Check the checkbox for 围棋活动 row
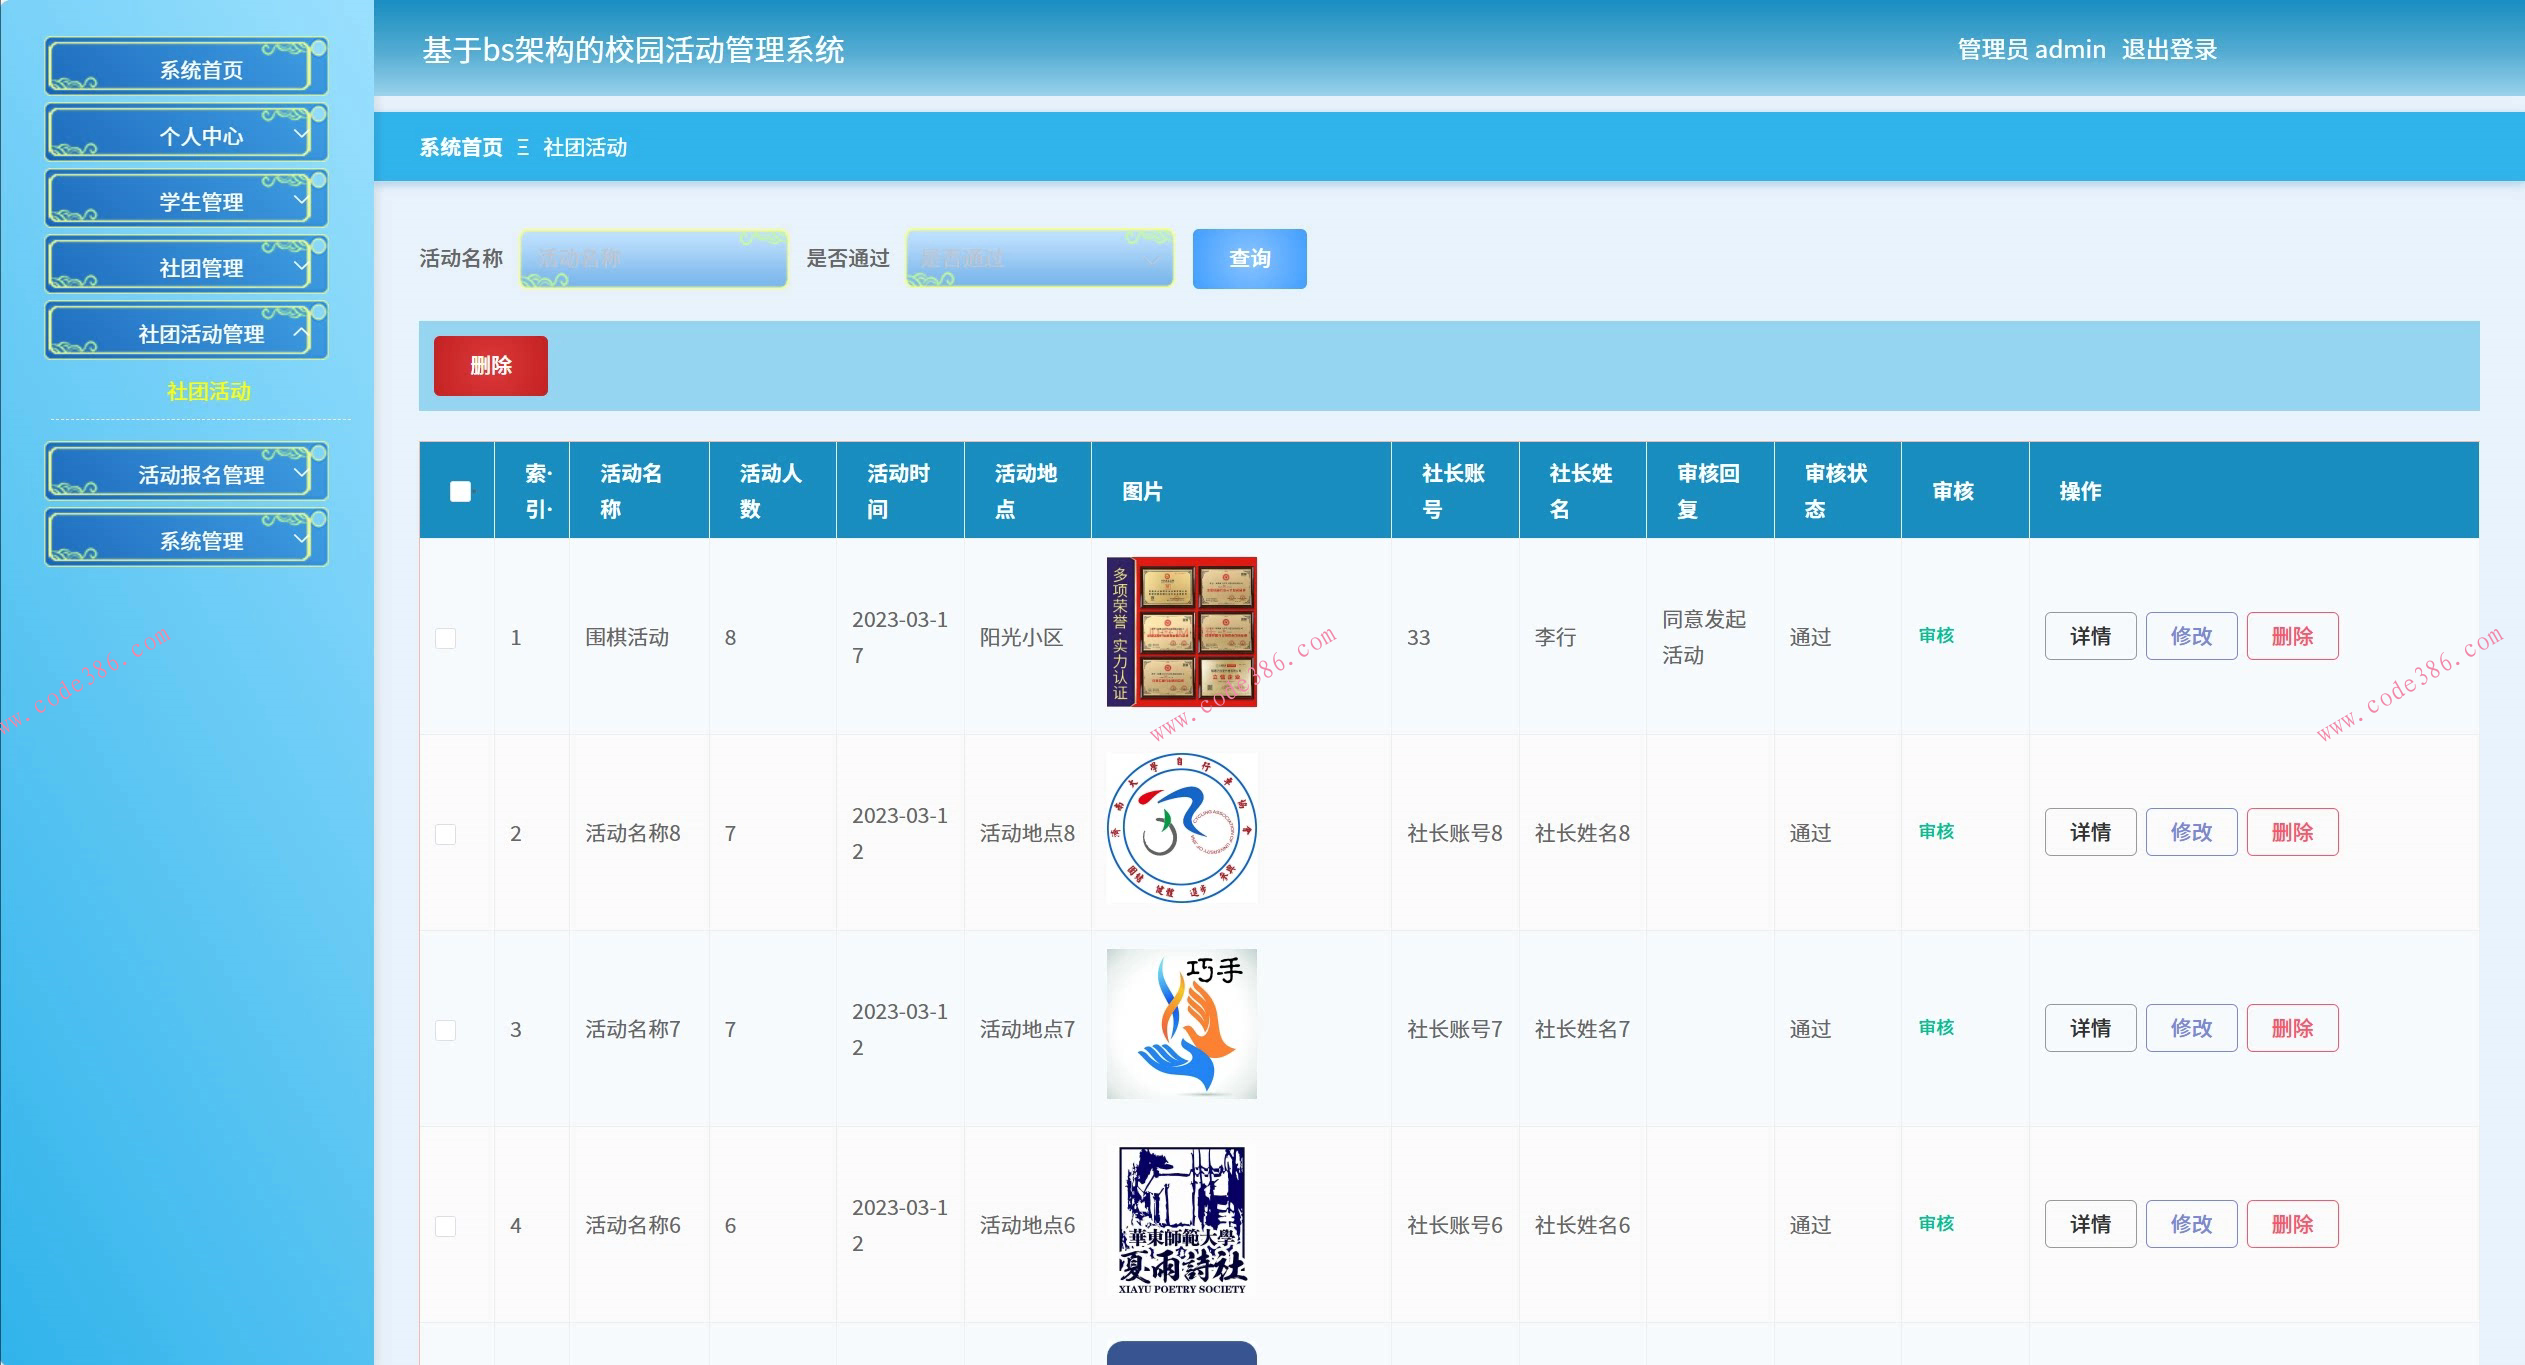2525x1365 pixels. pos(446,638)
